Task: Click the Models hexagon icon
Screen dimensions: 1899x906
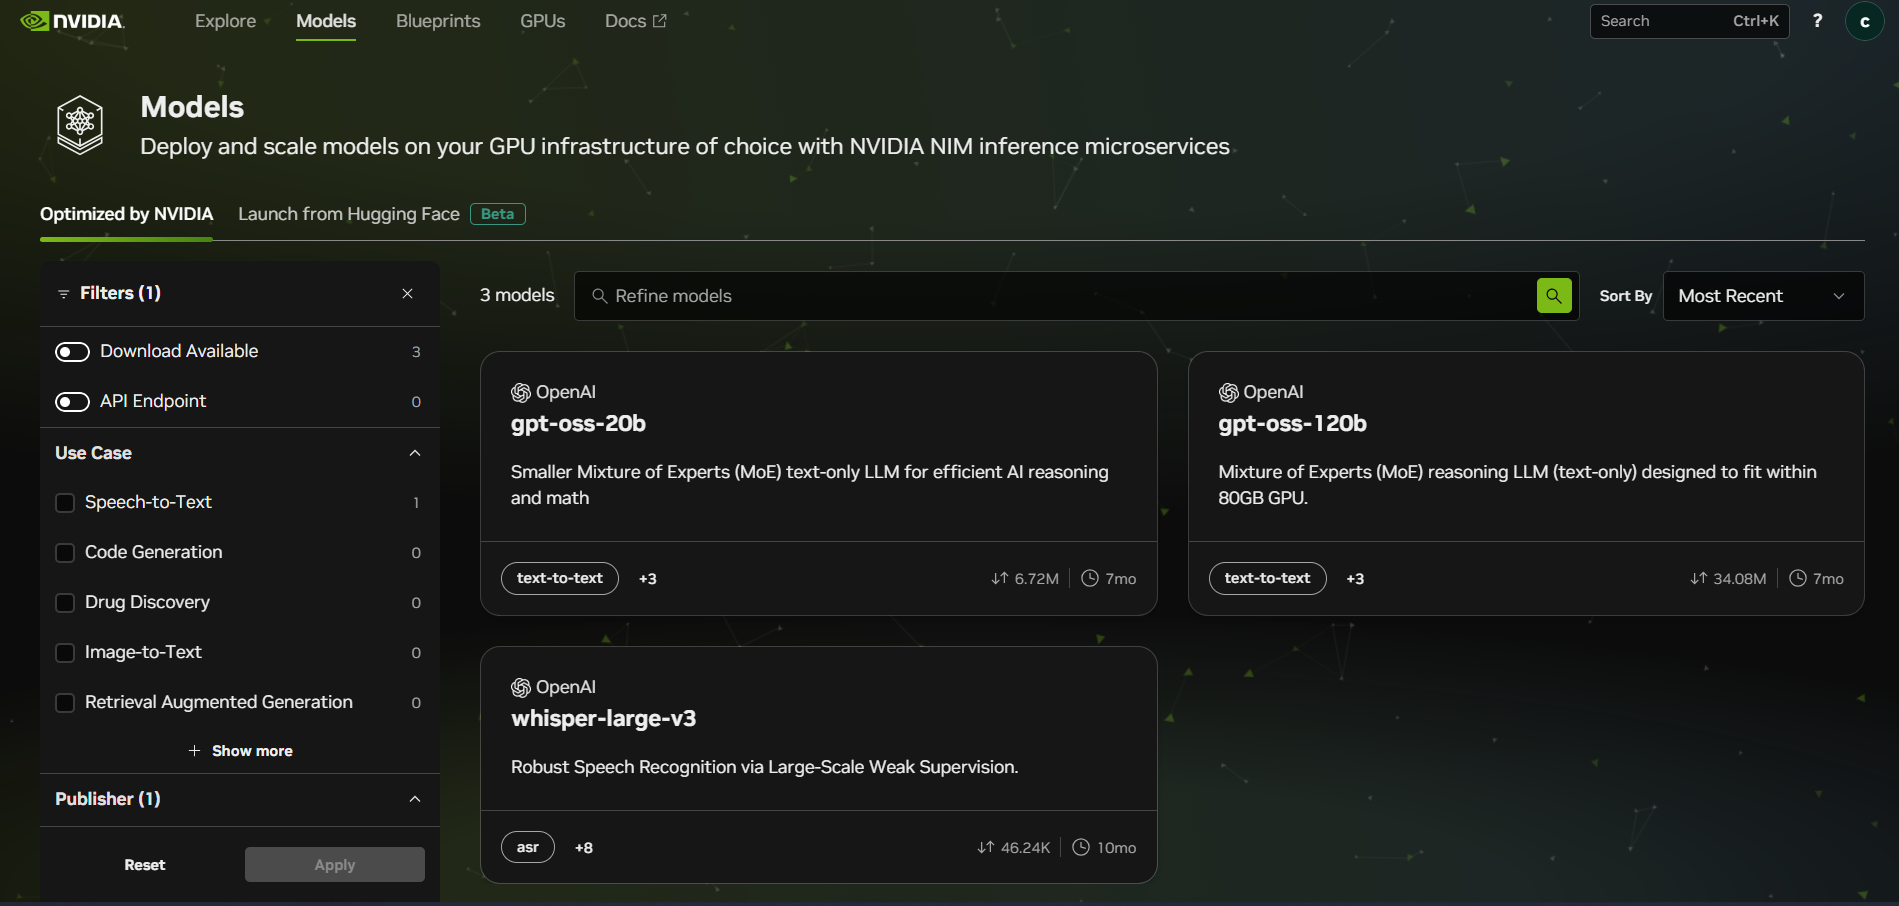Action: (80, 125)
